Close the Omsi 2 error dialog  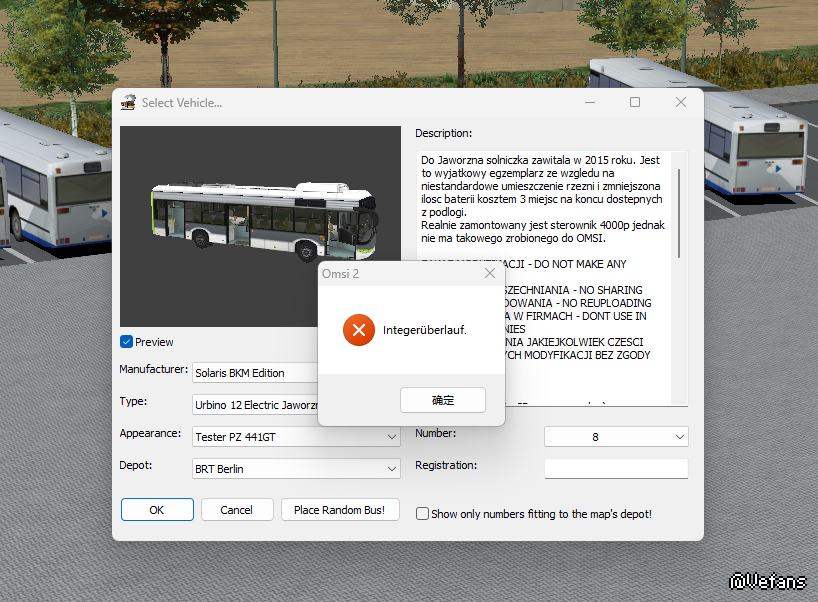pyautogui.click(x=489, y=273)
